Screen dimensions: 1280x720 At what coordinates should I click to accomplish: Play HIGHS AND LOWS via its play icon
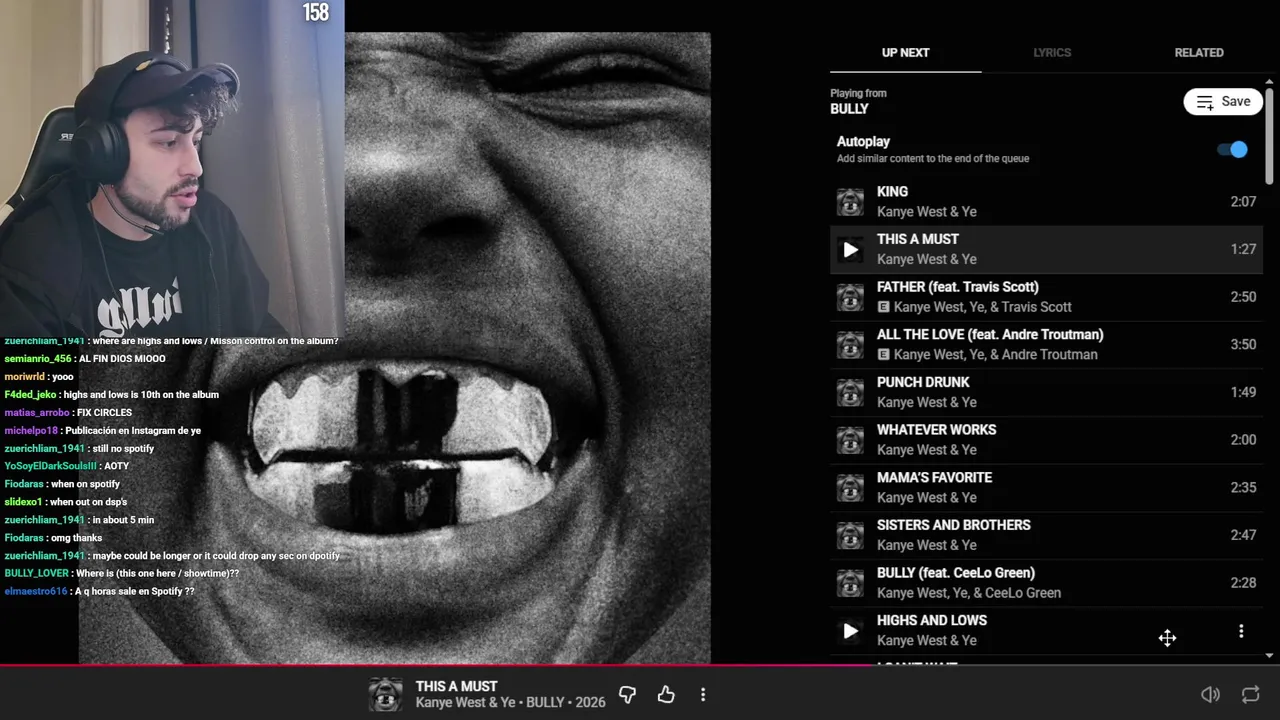coord(850,631)
